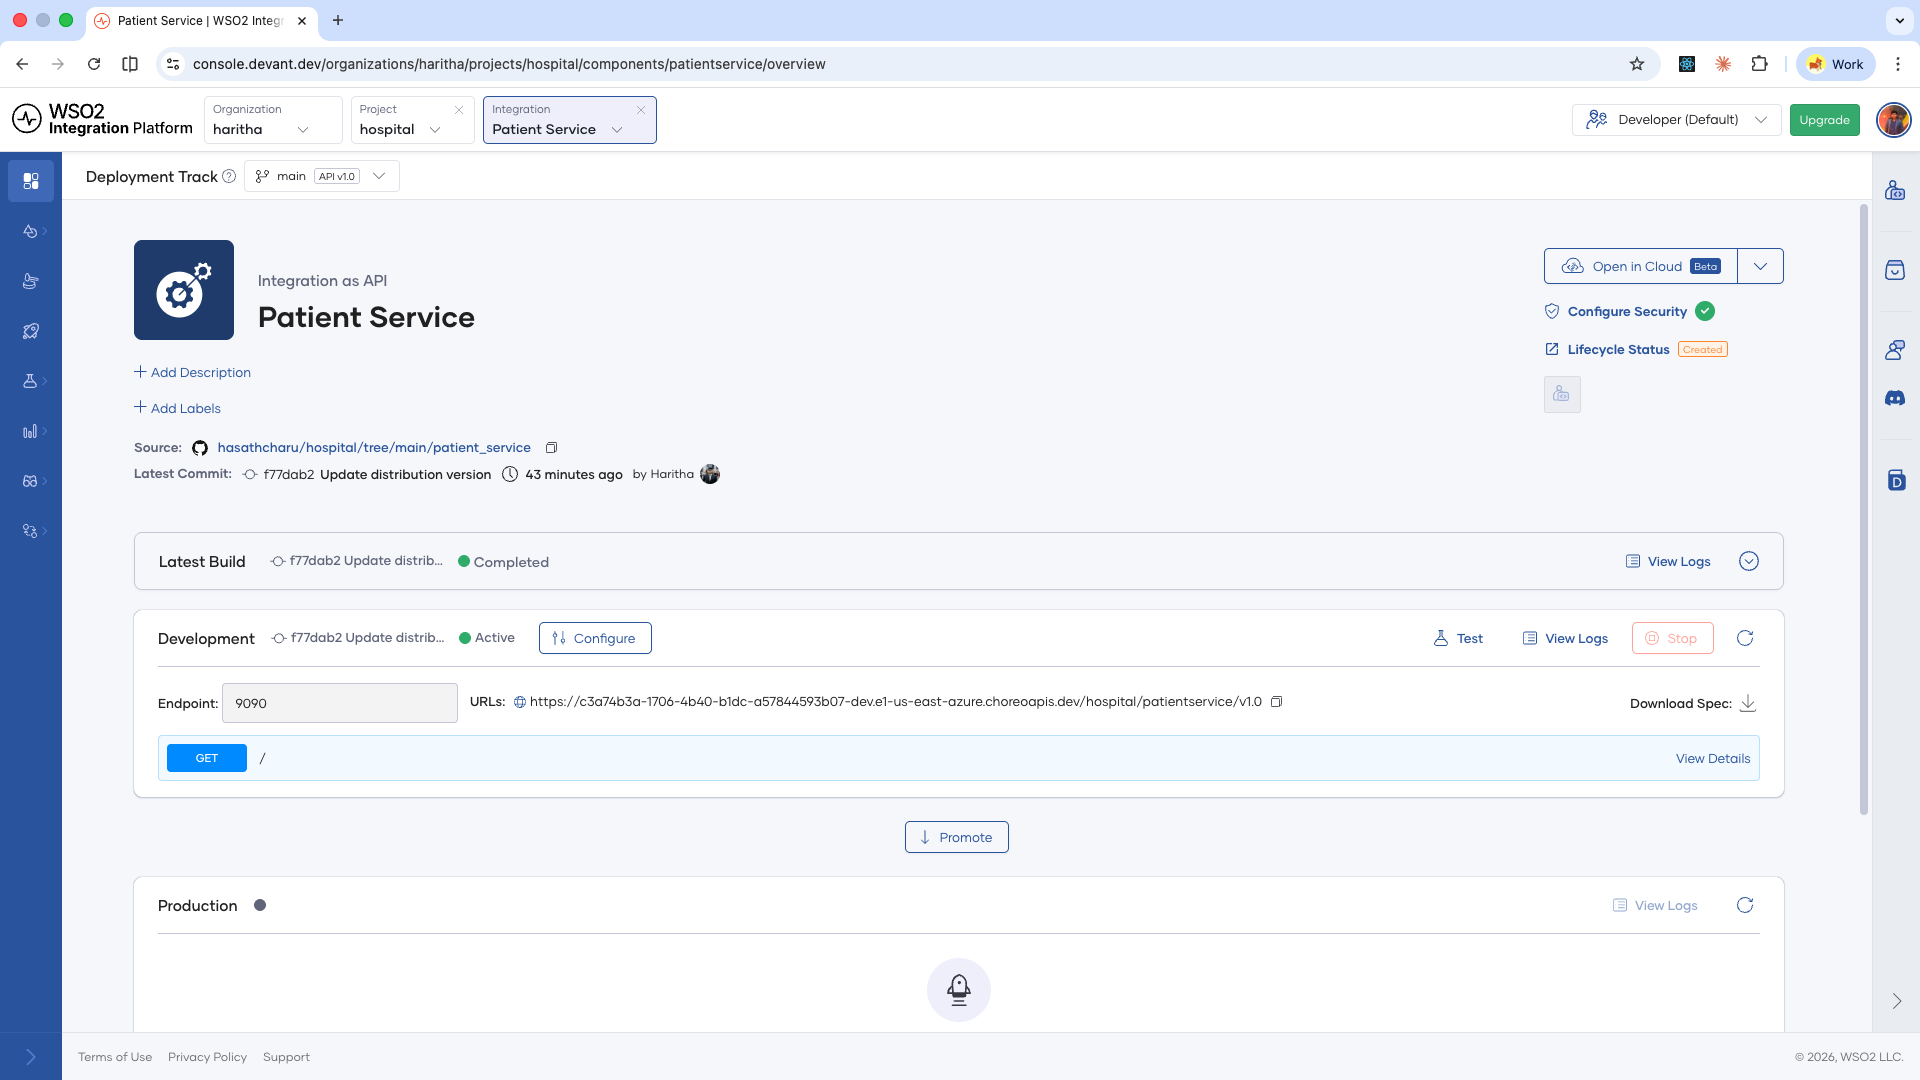Screen dimensions: 1920x1080
Task: Open Configure Security link
Action: (x=1627, y=311)
